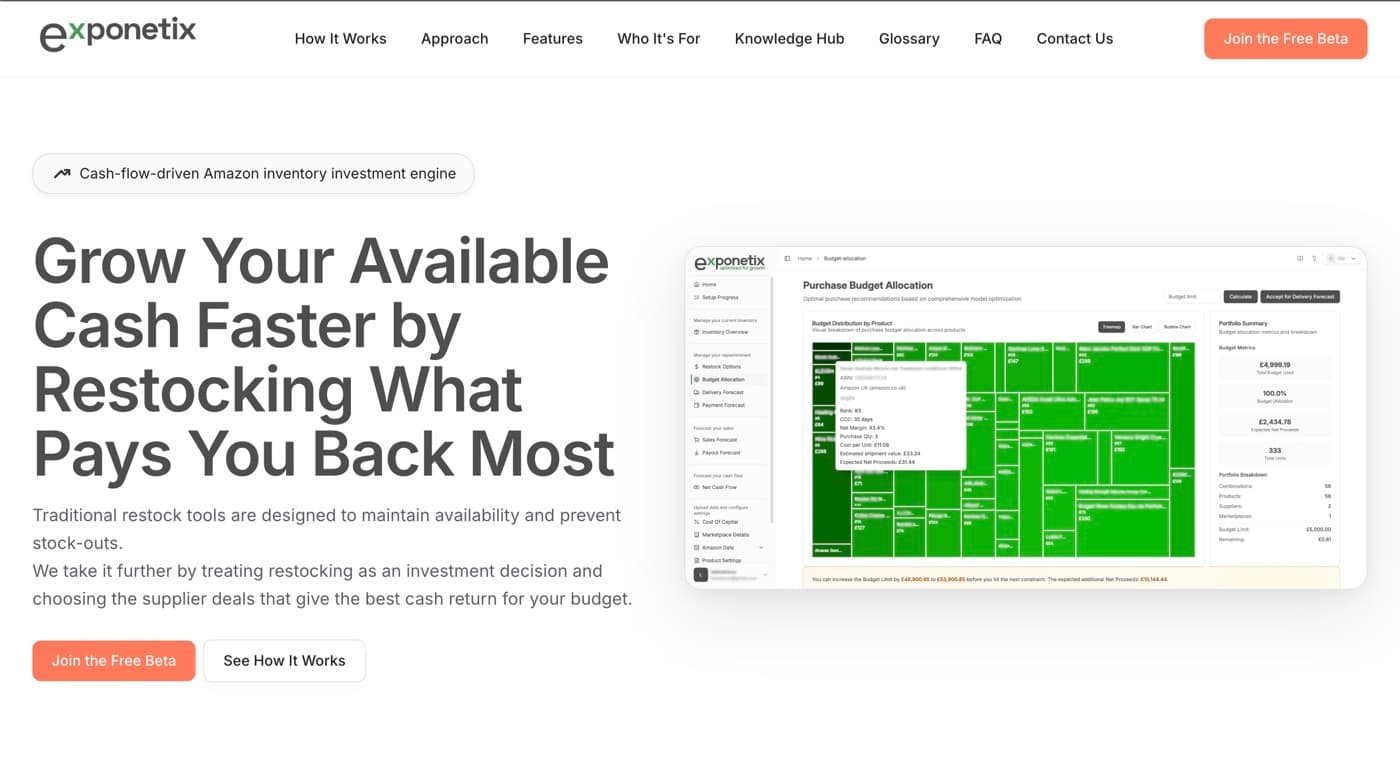The image size is (1400, 765).
Task: Toggle the sidebar panel icon beside the breadcrumb
Action: [787, 259]
